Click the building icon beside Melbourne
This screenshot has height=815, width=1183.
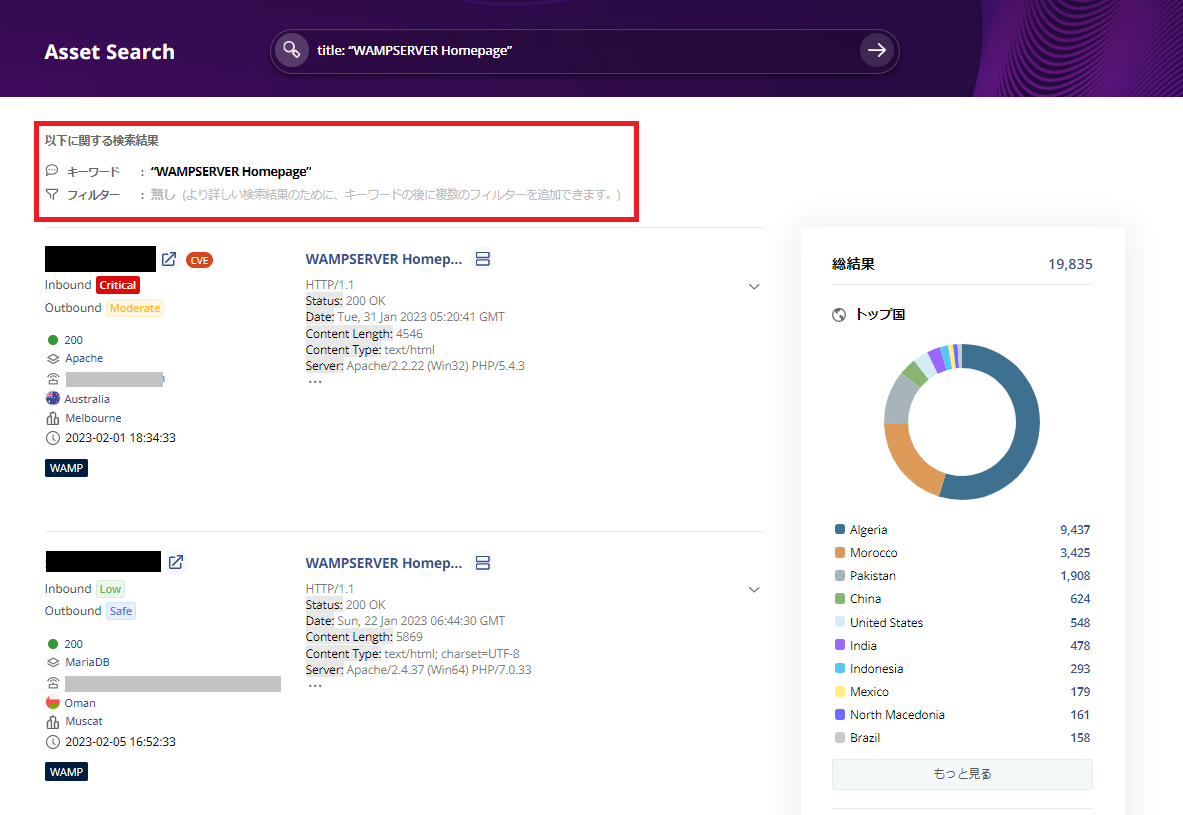click(53, 419)
